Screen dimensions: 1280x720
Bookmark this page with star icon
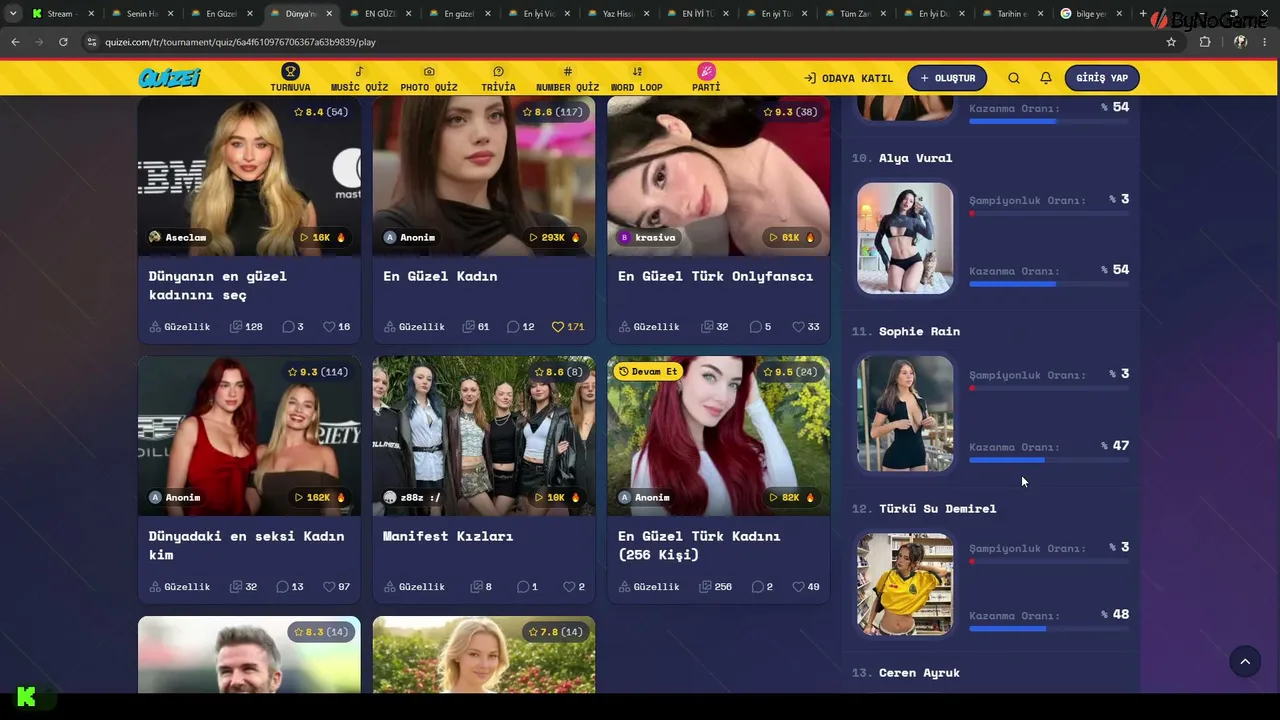(1171, 42)
